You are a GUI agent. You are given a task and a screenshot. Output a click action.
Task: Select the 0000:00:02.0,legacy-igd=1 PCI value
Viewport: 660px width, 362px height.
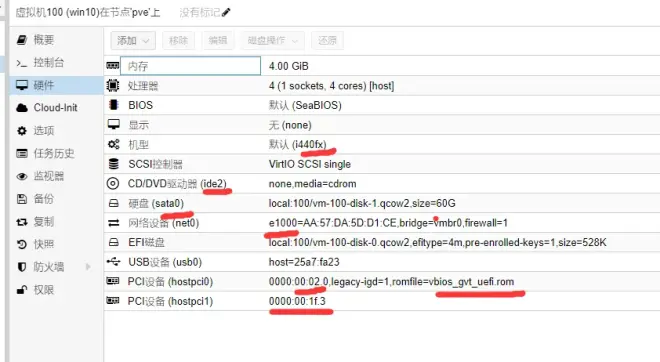391,282
